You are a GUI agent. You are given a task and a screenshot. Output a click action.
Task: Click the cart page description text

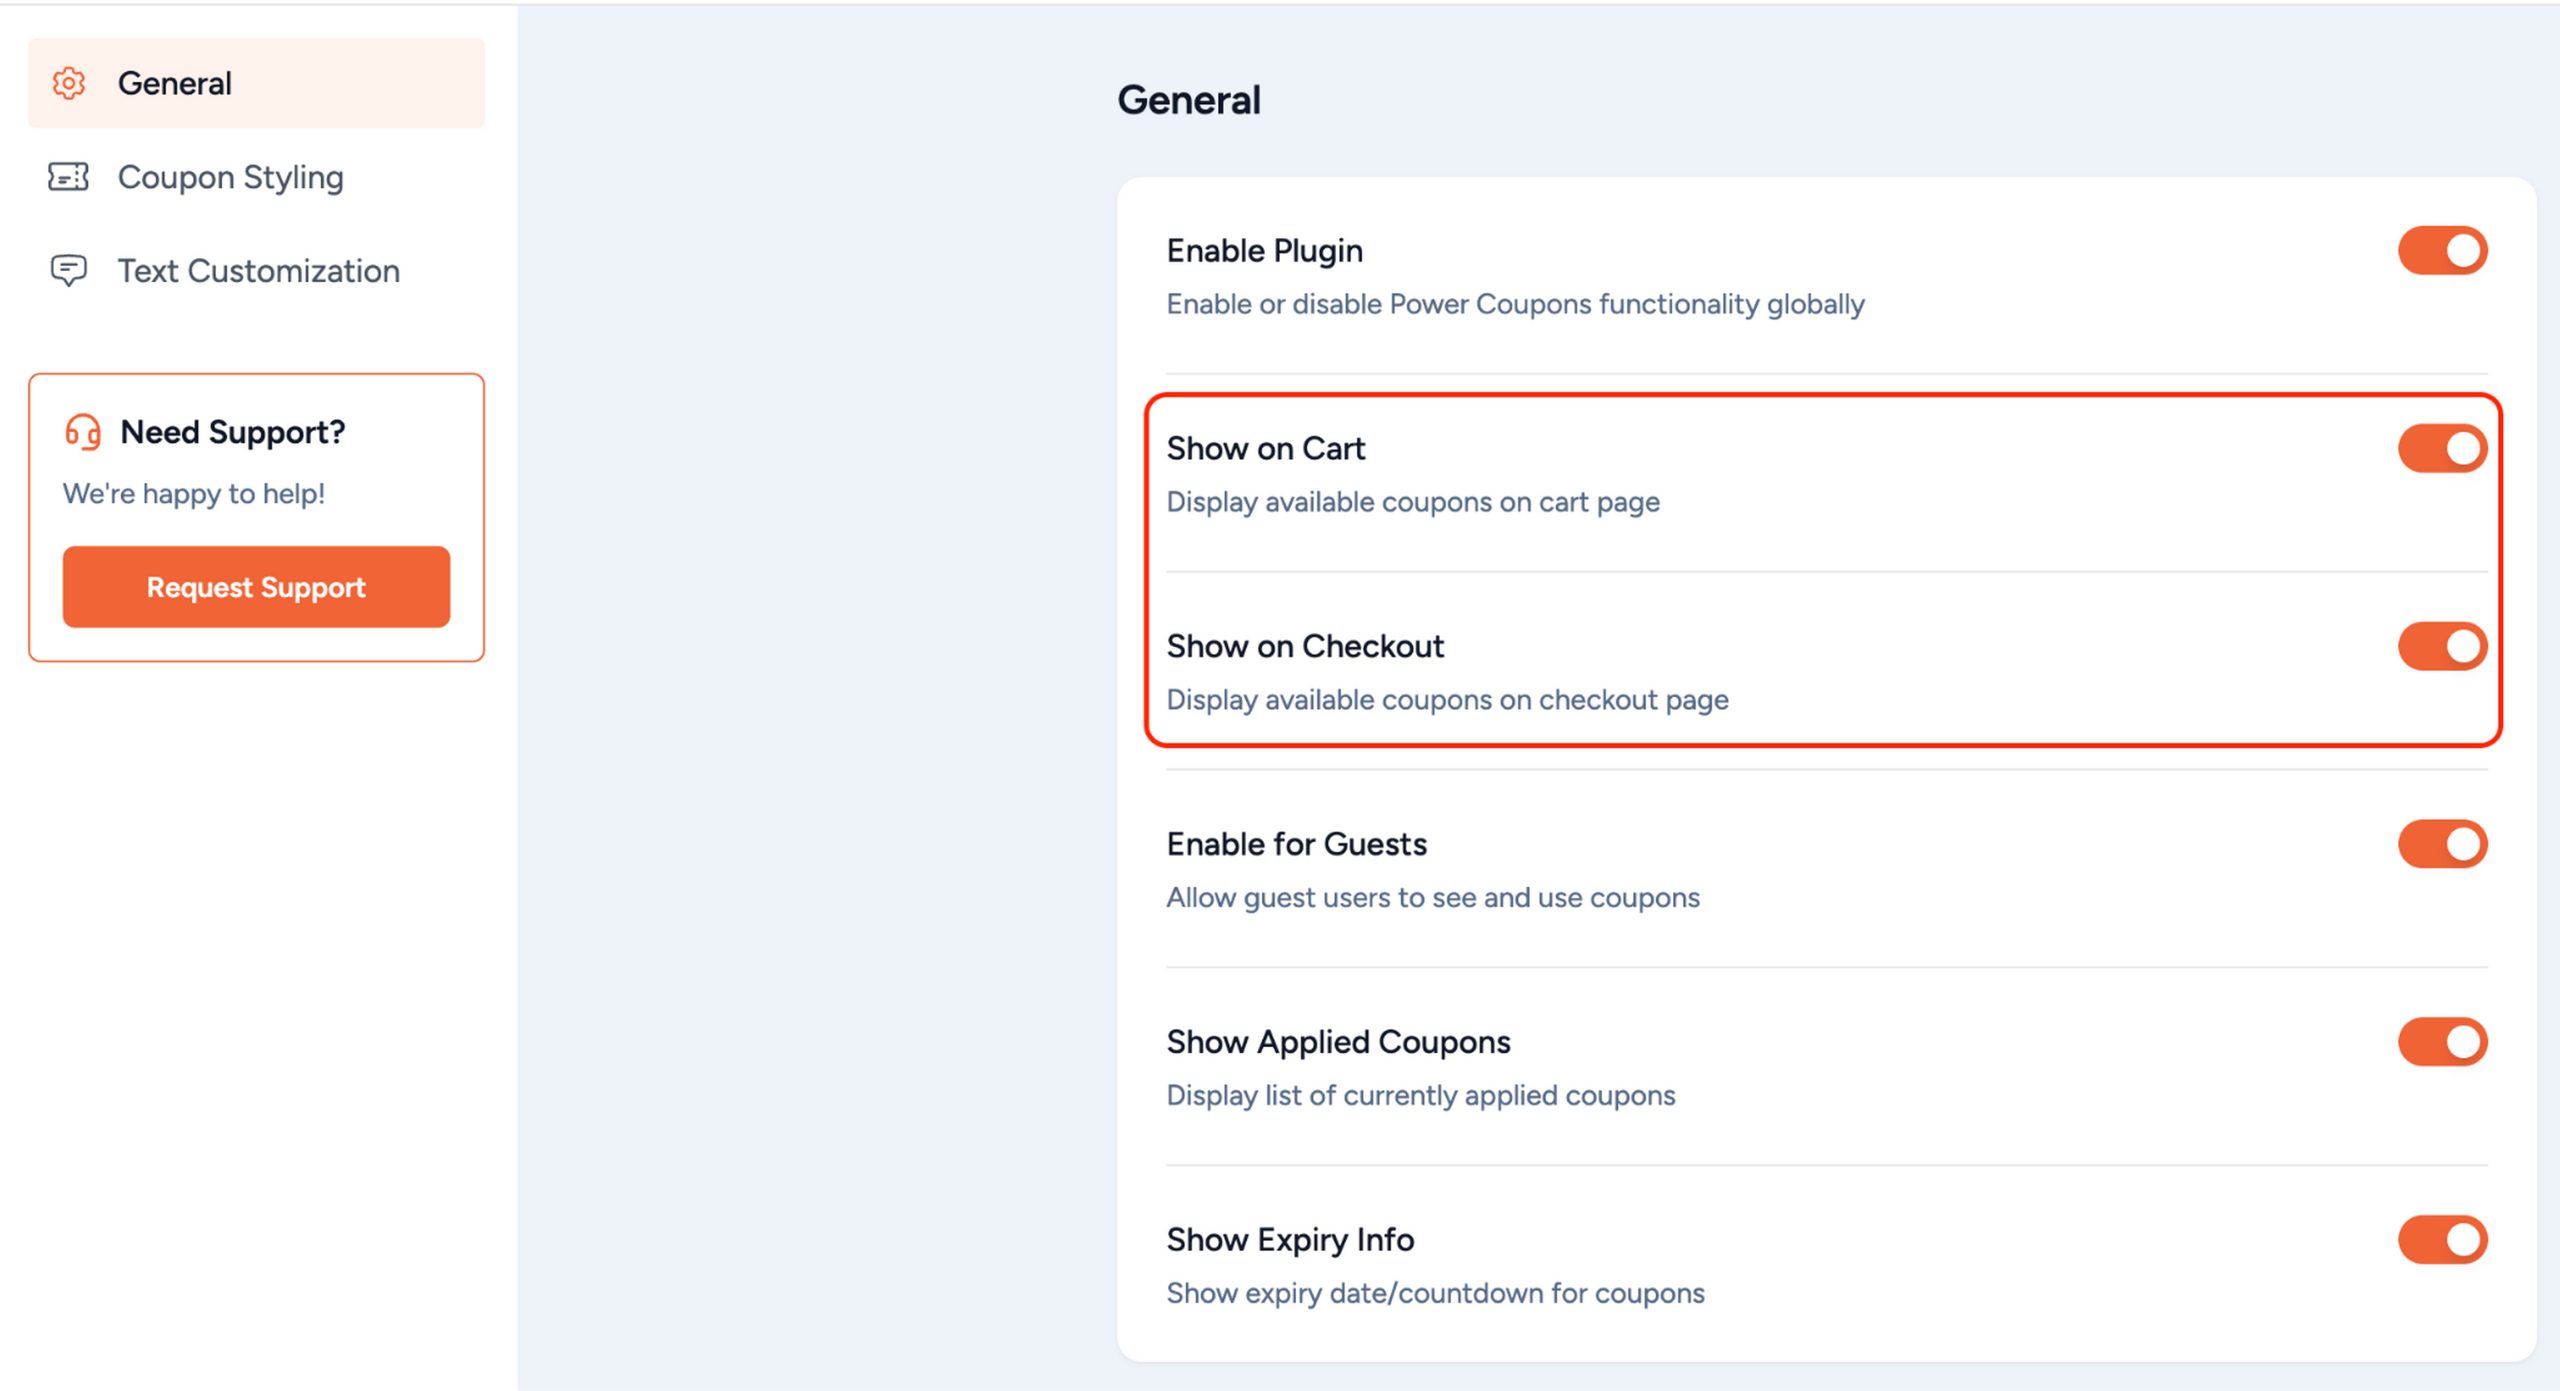coord(1412,501)
